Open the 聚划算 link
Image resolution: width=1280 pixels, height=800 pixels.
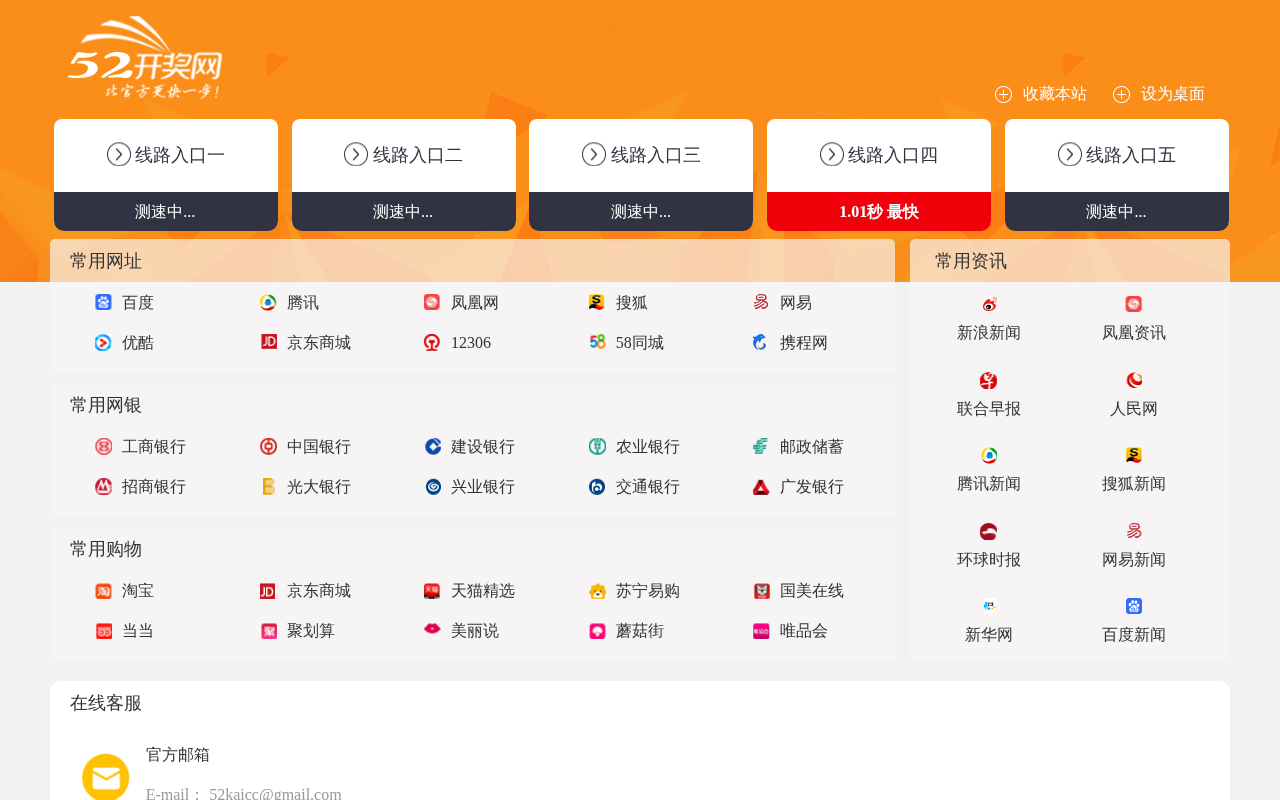click(x=311, y=631)
